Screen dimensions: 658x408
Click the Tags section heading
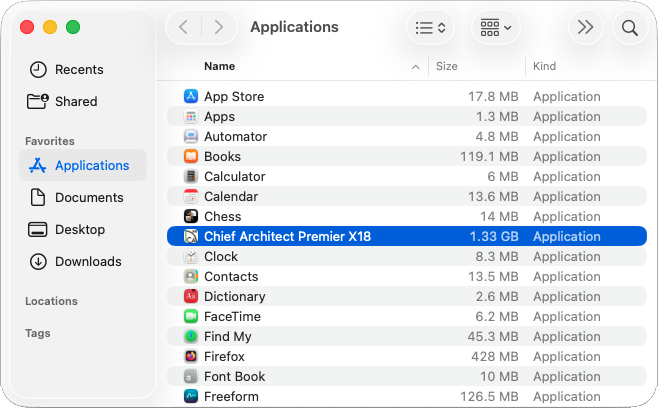pos(38,333)
